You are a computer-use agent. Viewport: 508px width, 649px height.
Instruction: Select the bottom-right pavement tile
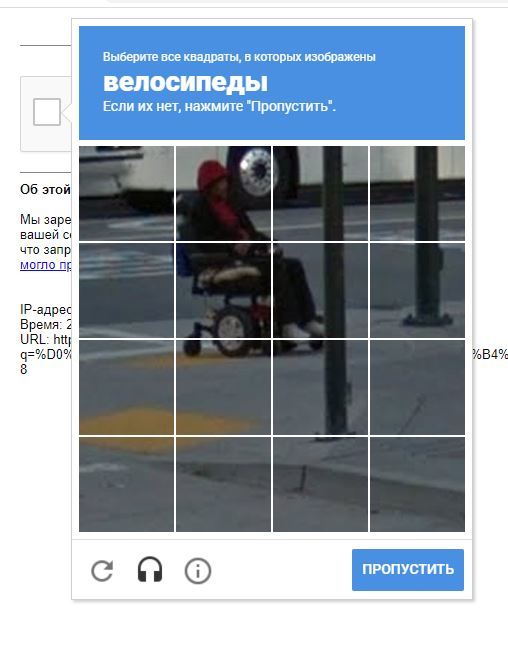coord(417,484)
